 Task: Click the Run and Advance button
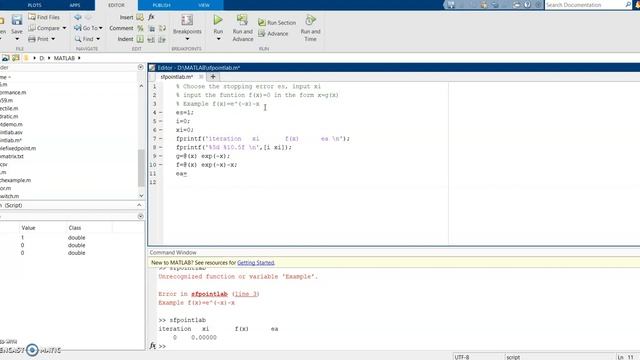242,27
